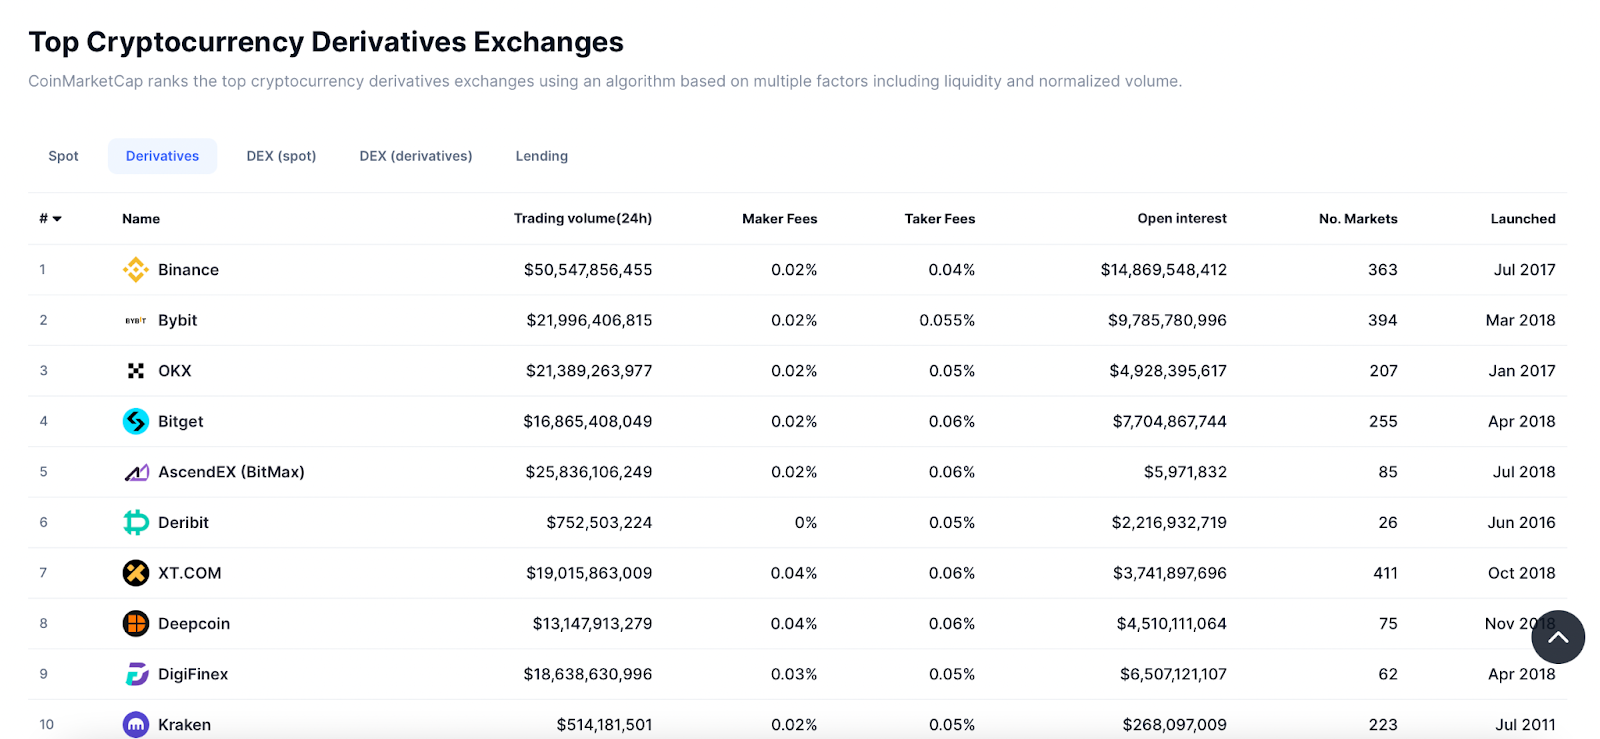Image resolution: width=1600 pixels, height=739 pixels.
Task: Click Bitget volume $16,865,408,049
Action: 588,421
